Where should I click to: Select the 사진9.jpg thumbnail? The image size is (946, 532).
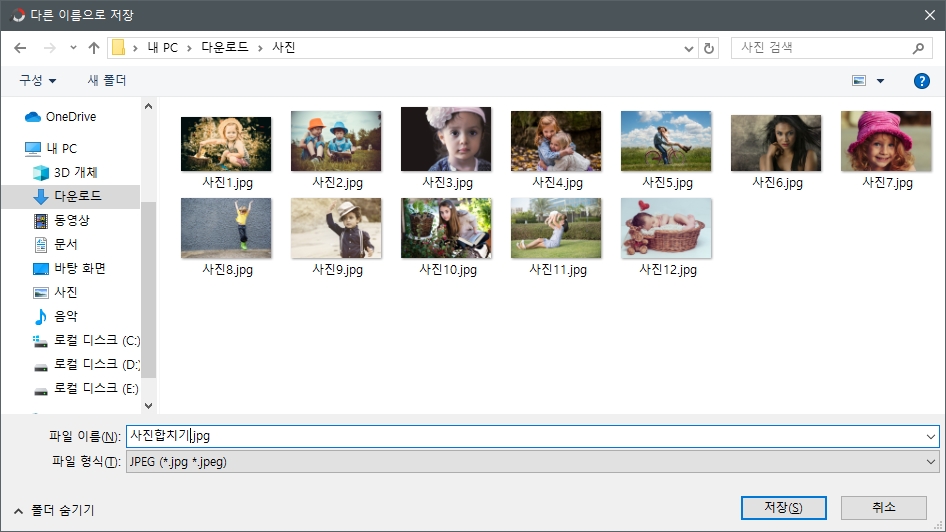pos(336,228)
